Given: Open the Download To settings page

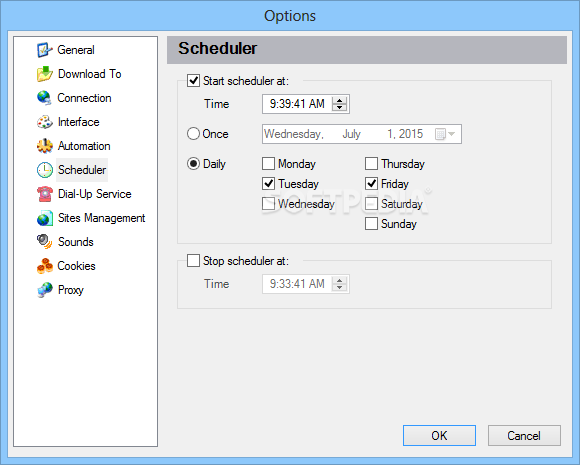Looking at the screenshot, I should click(x=90, y=74).
